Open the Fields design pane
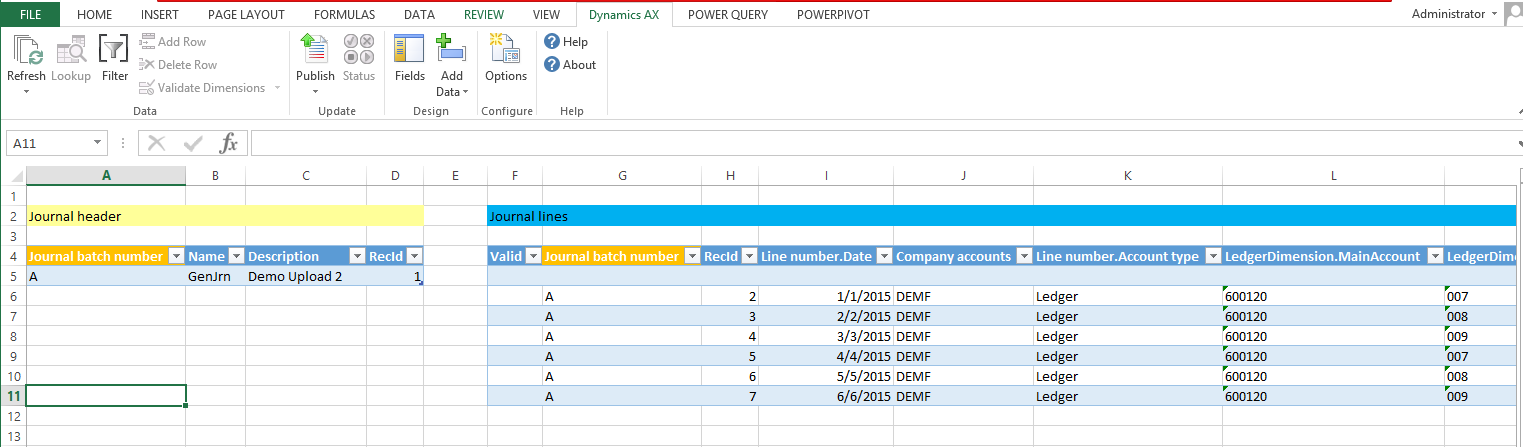The width and height of the screenshot is (1523, 447). click(410, 51)
